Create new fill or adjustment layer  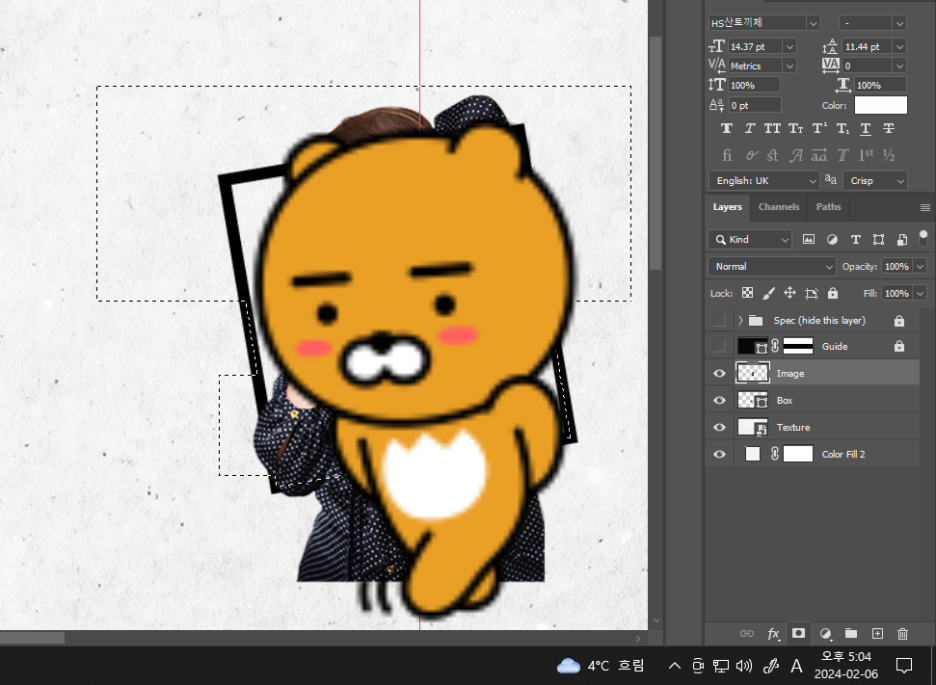[x=826, y=634]
